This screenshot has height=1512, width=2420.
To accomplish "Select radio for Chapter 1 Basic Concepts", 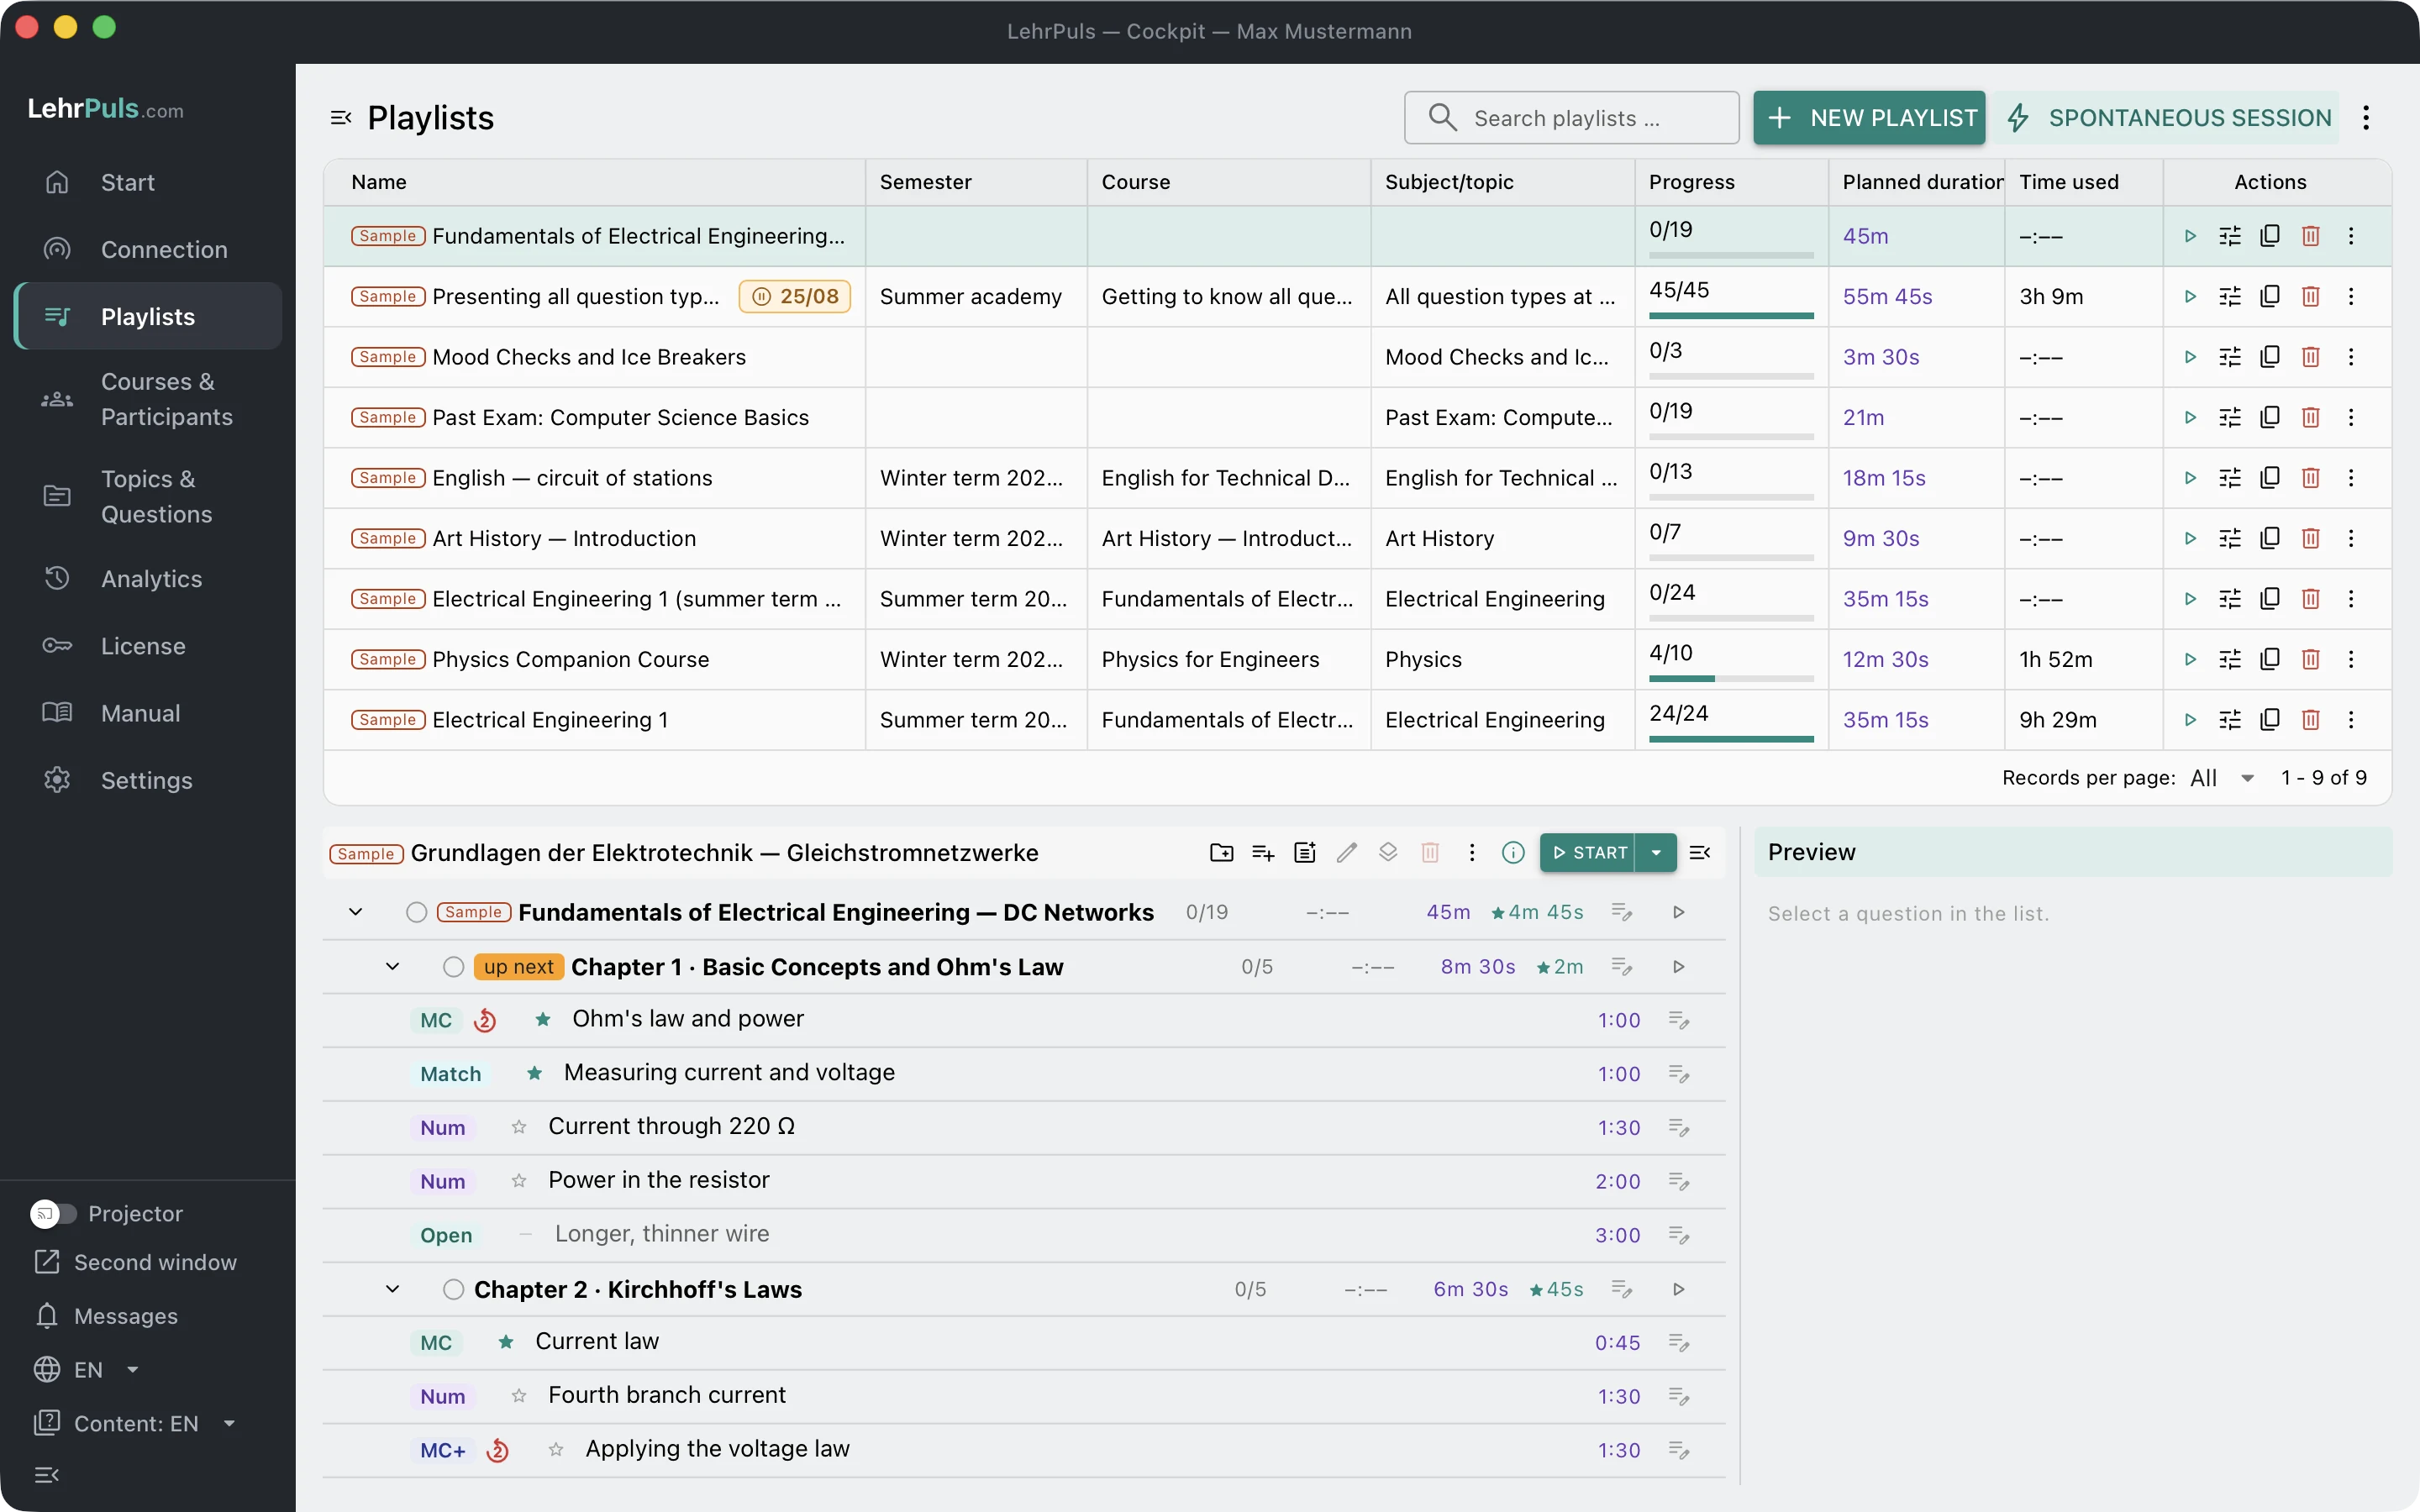I will click(x=454, y=967).
